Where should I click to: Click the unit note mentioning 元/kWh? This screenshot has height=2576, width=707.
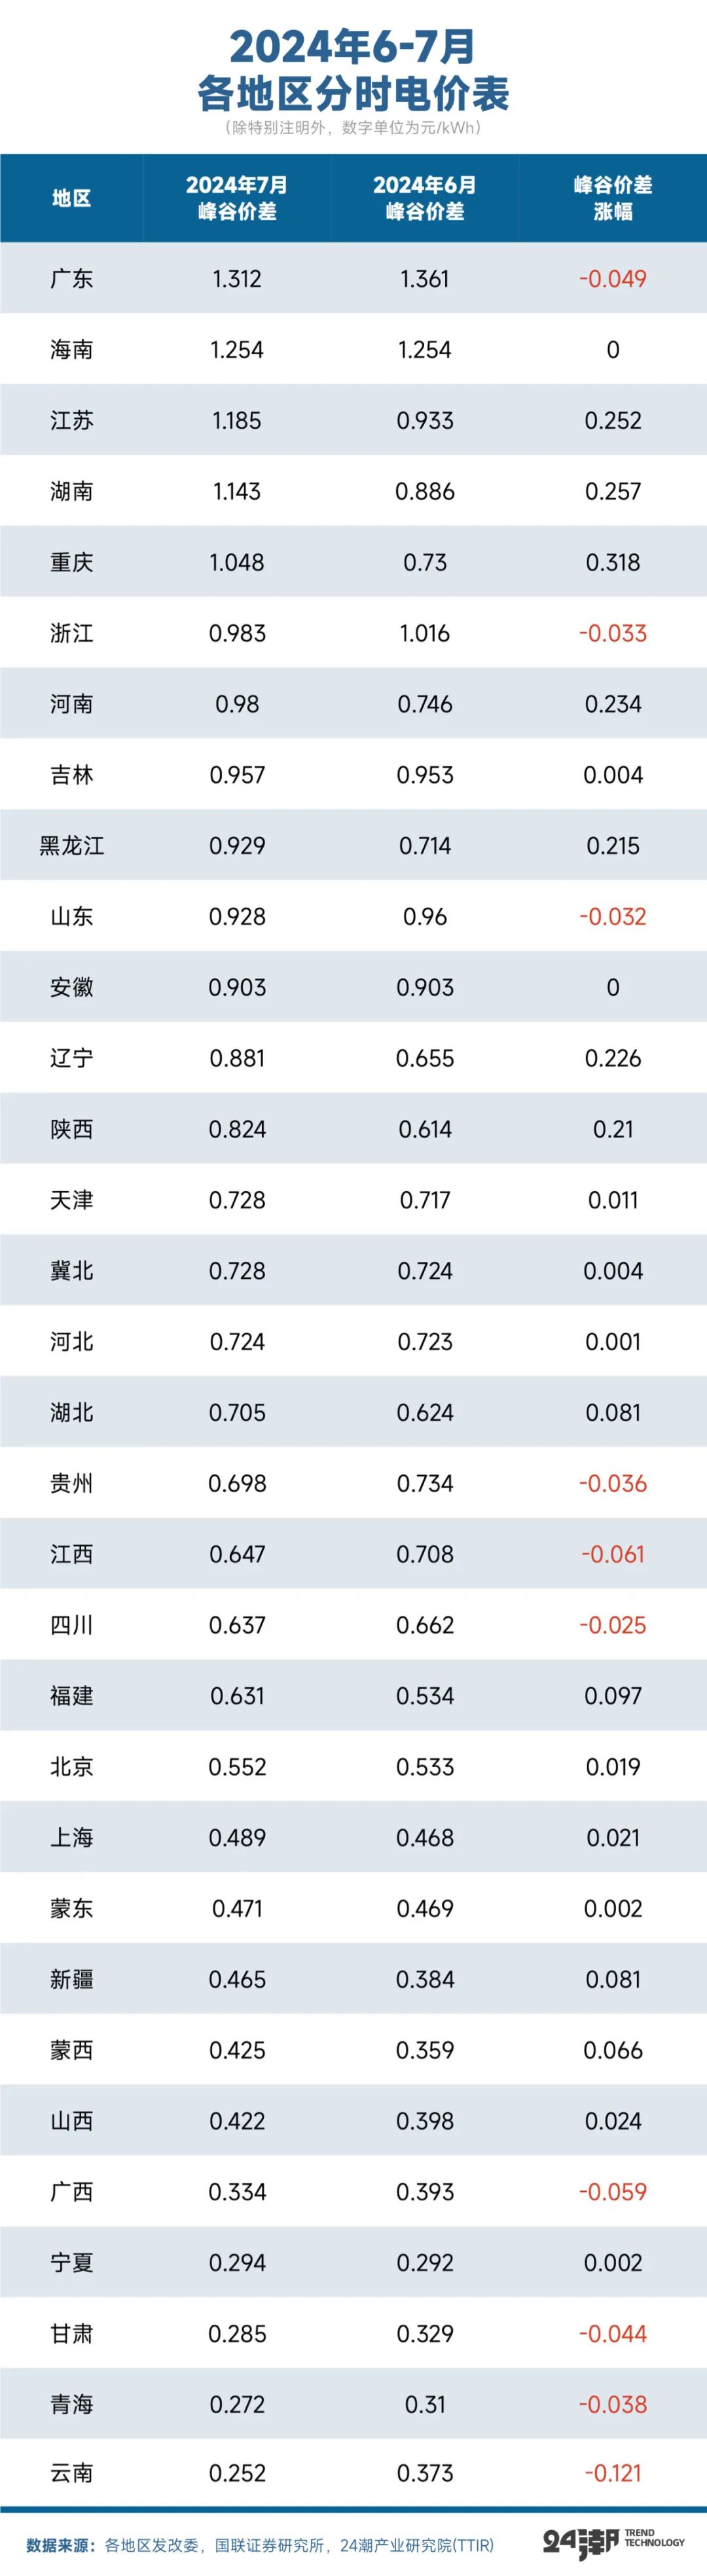pyautogui.click(x=353, y=128)
